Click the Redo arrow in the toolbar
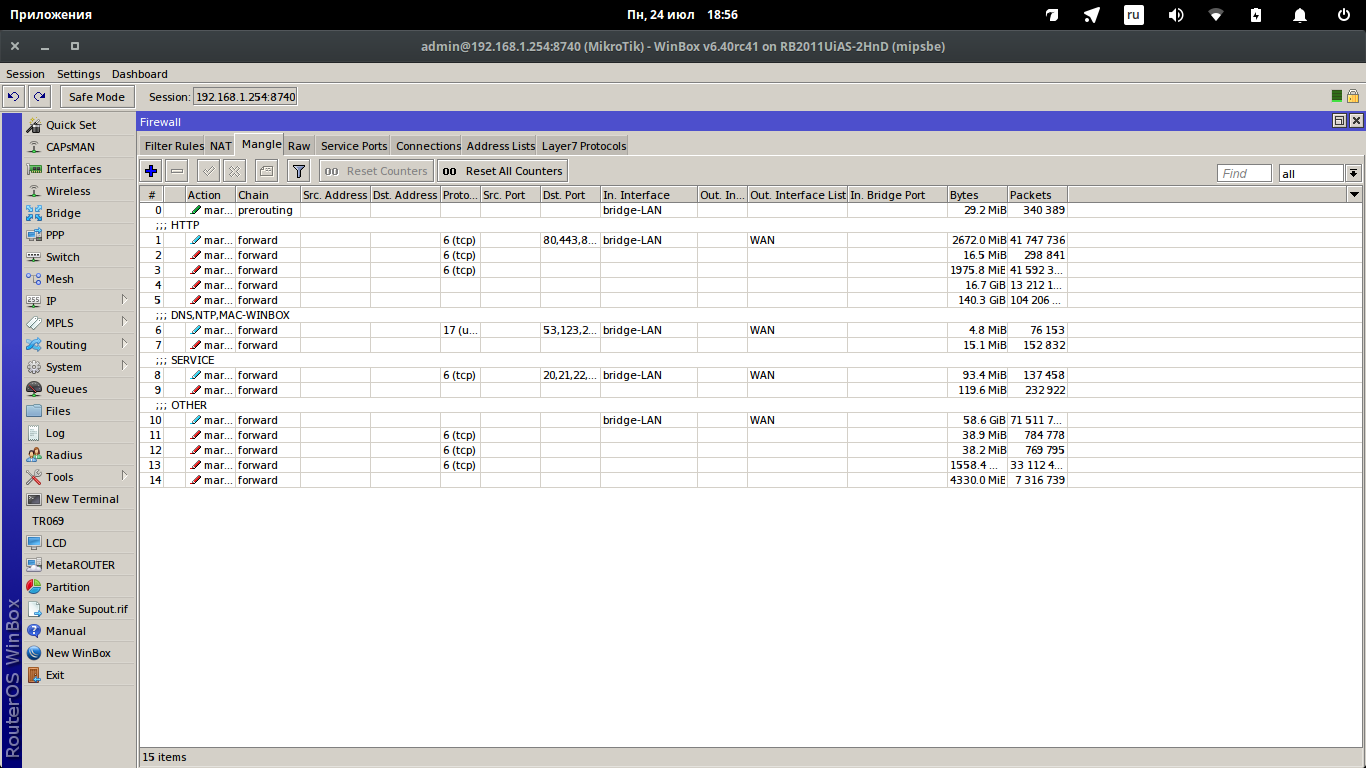Viewport: 1366px width, 768px height. [x=39, y=97]
